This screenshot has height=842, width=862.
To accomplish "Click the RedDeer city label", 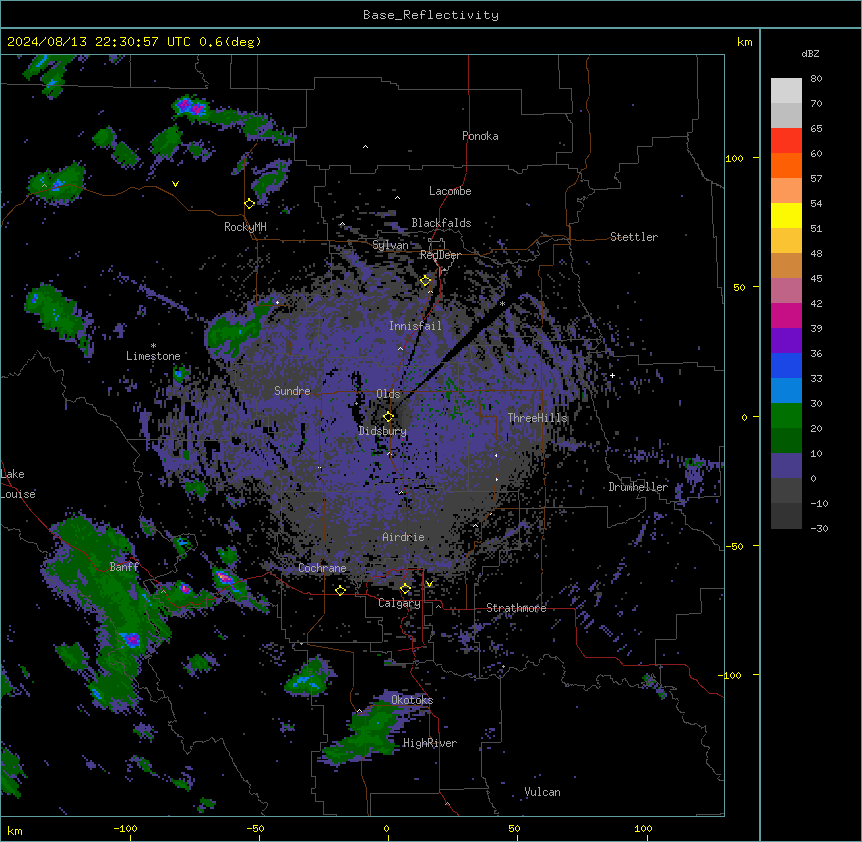I will [x=440, y=255].
